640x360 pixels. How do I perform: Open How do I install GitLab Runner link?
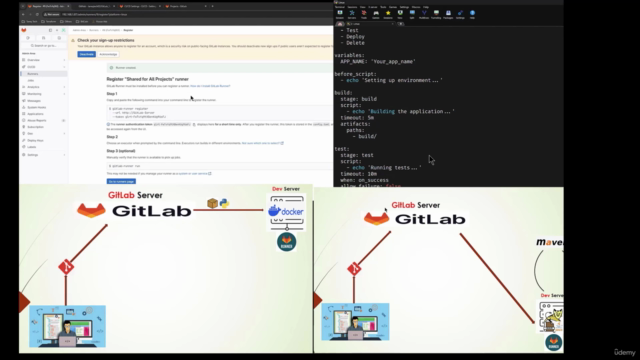210,86
